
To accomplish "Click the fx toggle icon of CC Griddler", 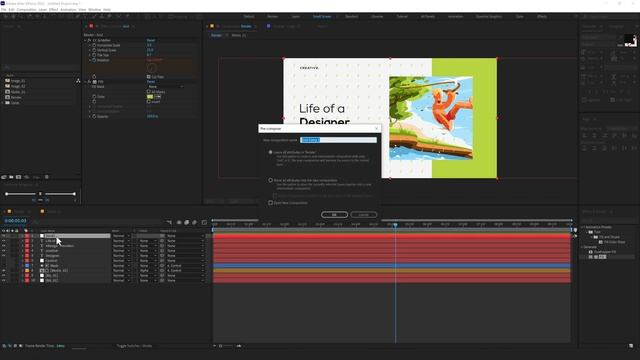I will [x=89, y=40].
